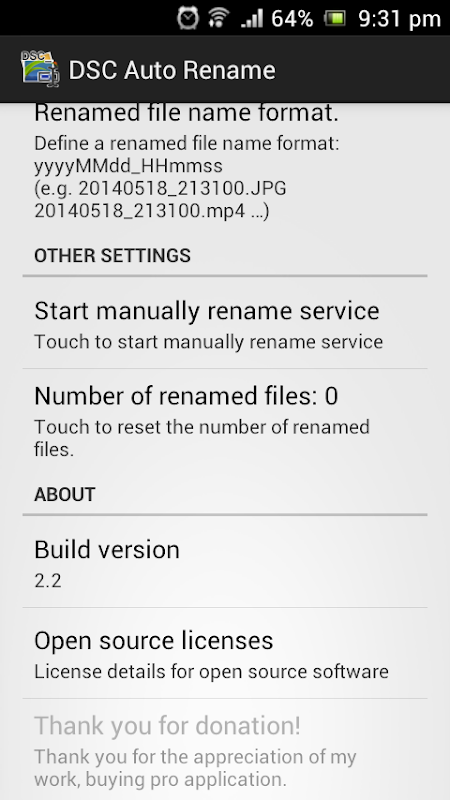This screenshot has width=450, height=800.
Task: Tap the battery indicator icon
Action: point(335,19)
